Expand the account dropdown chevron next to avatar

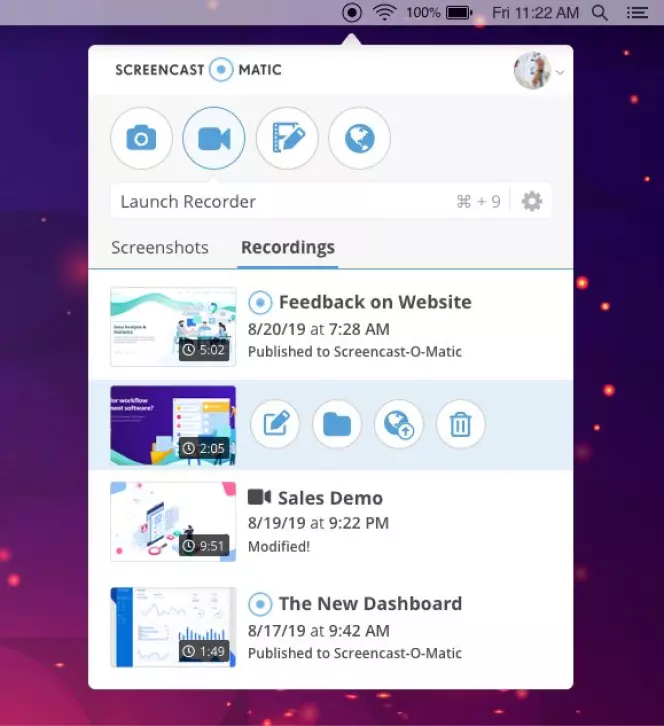[560, 72]
